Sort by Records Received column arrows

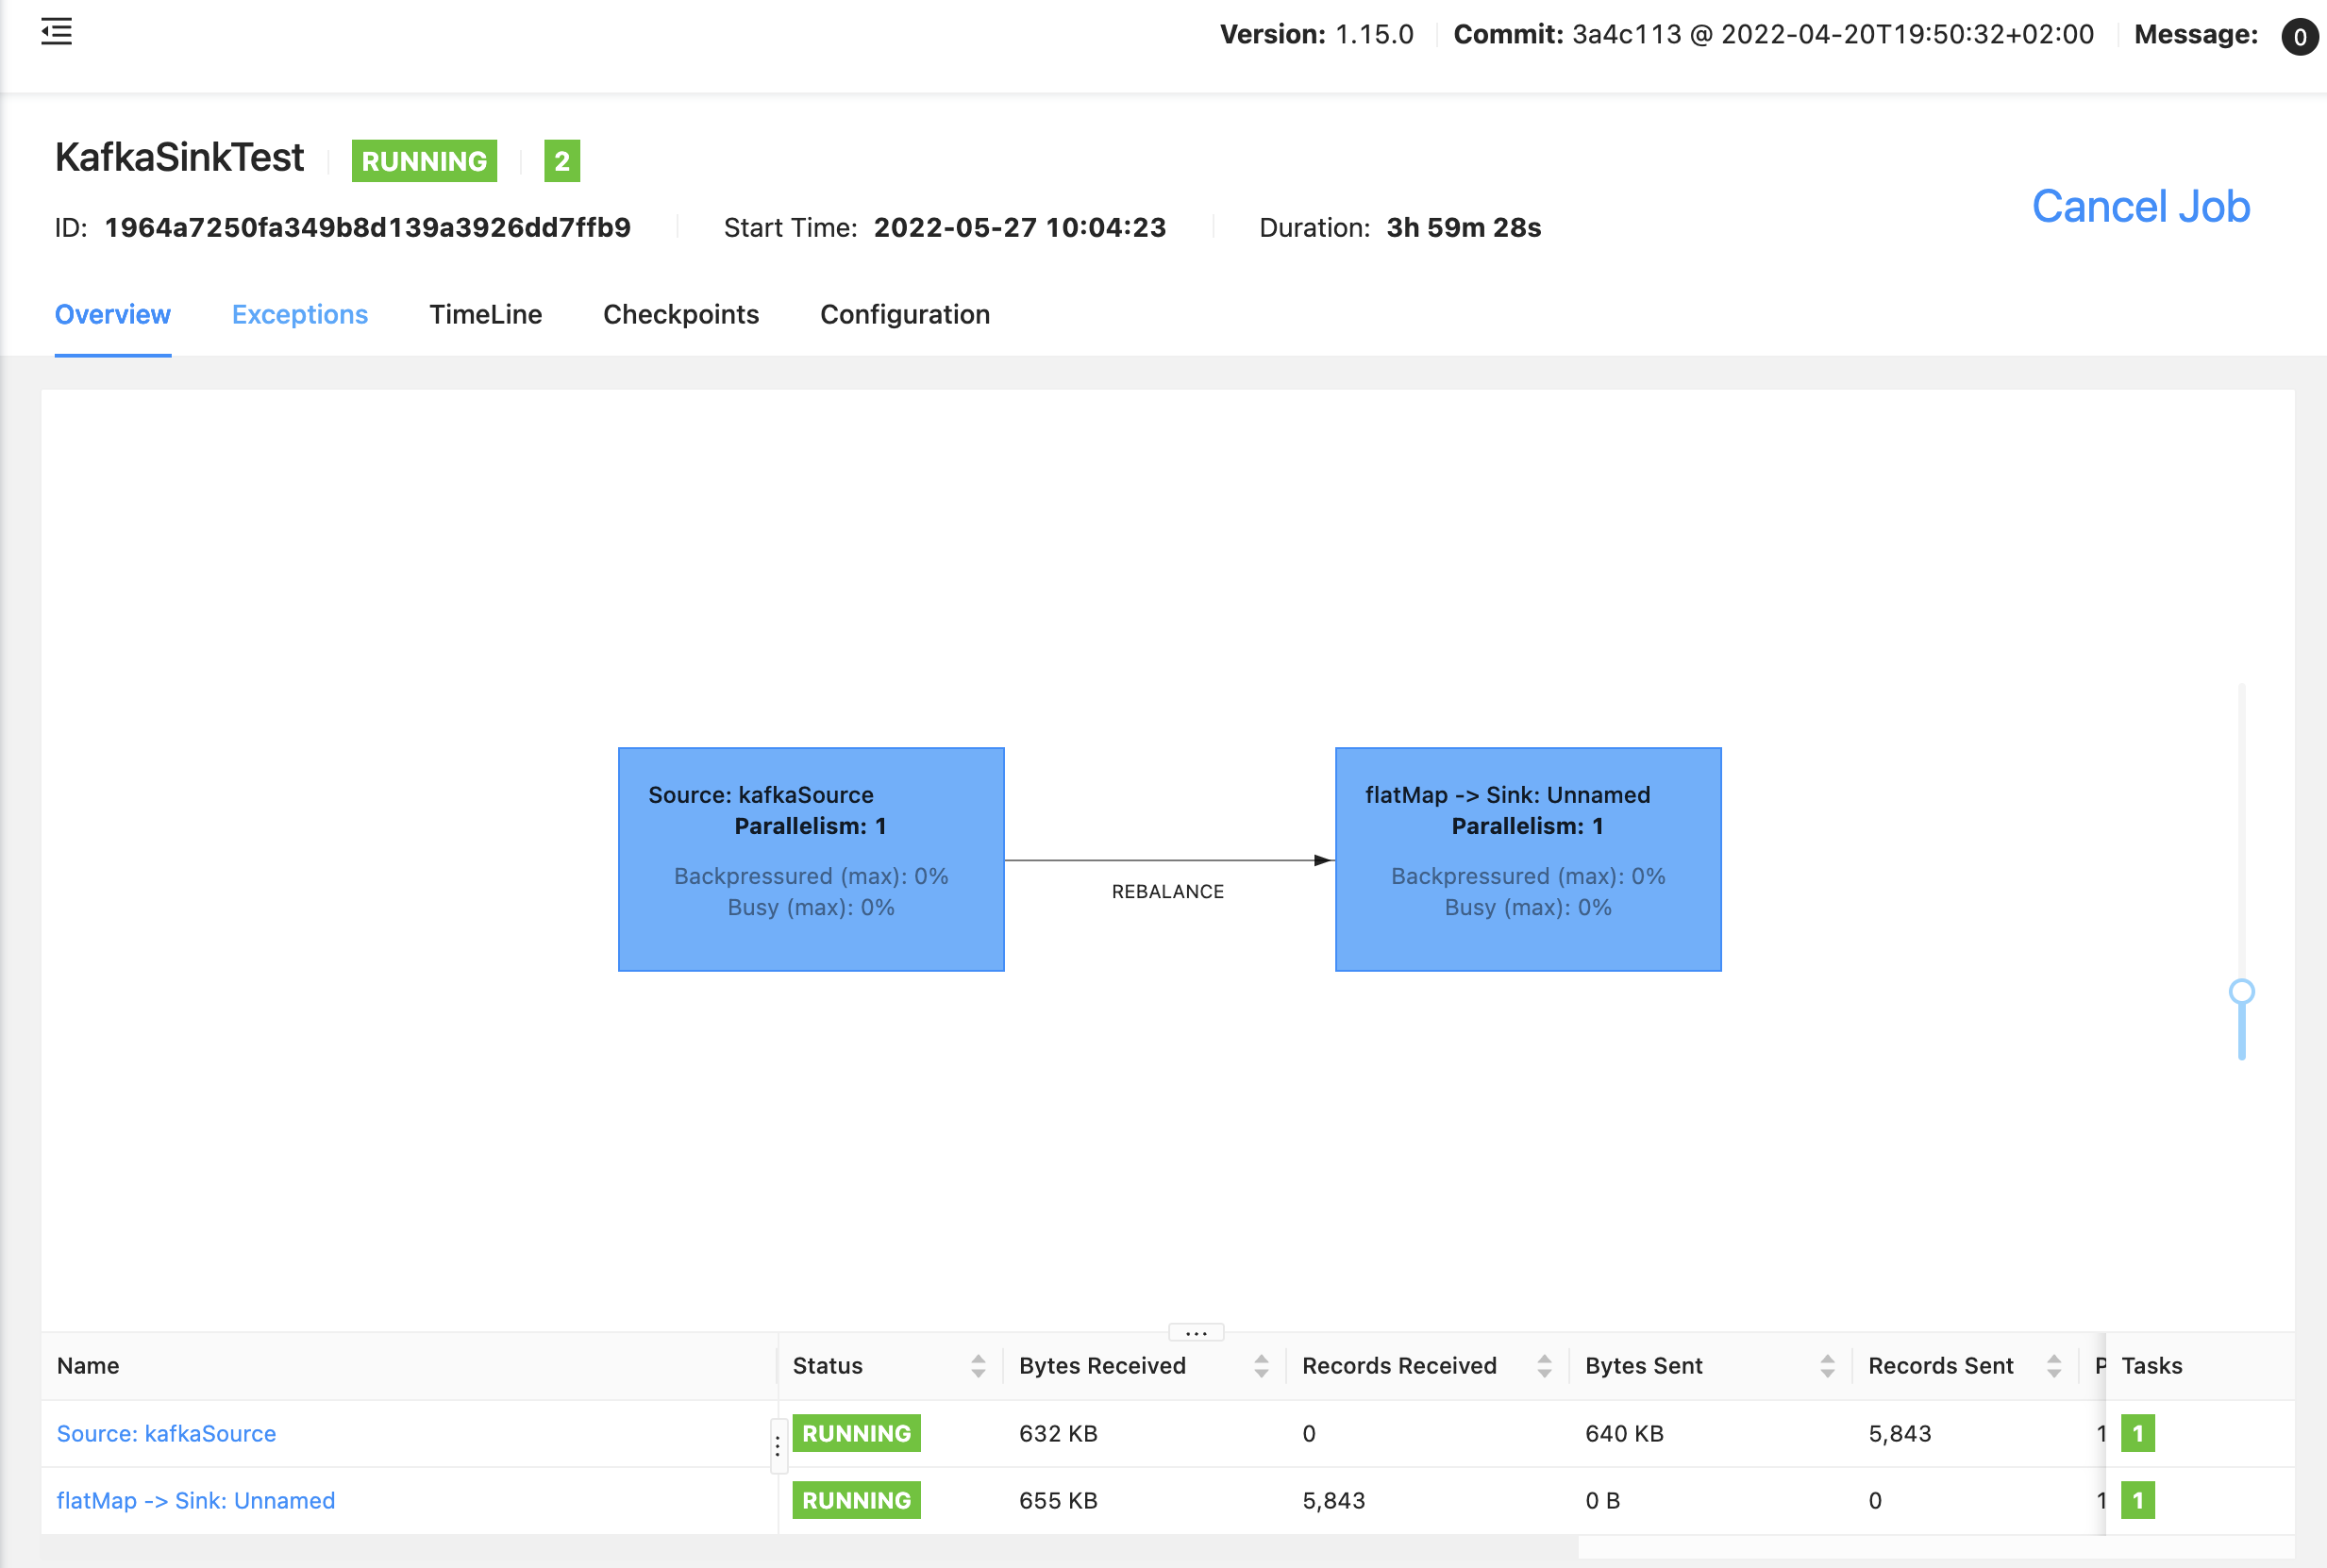(1543, 1366)
